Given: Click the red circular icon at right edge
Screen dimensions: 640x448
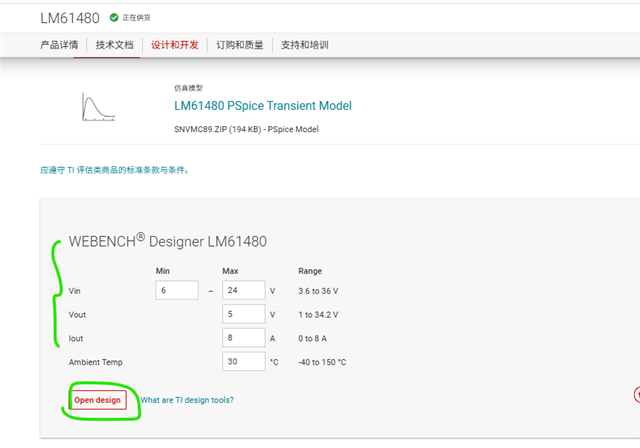Looking at the screenshot, I should click(x=637, y=395).
